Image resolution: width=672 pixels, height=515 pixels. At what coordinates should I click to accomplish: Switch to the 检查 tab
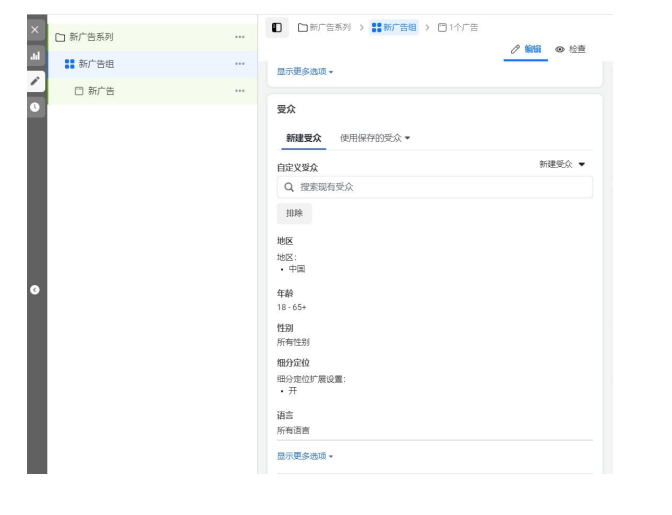(571, 49)
